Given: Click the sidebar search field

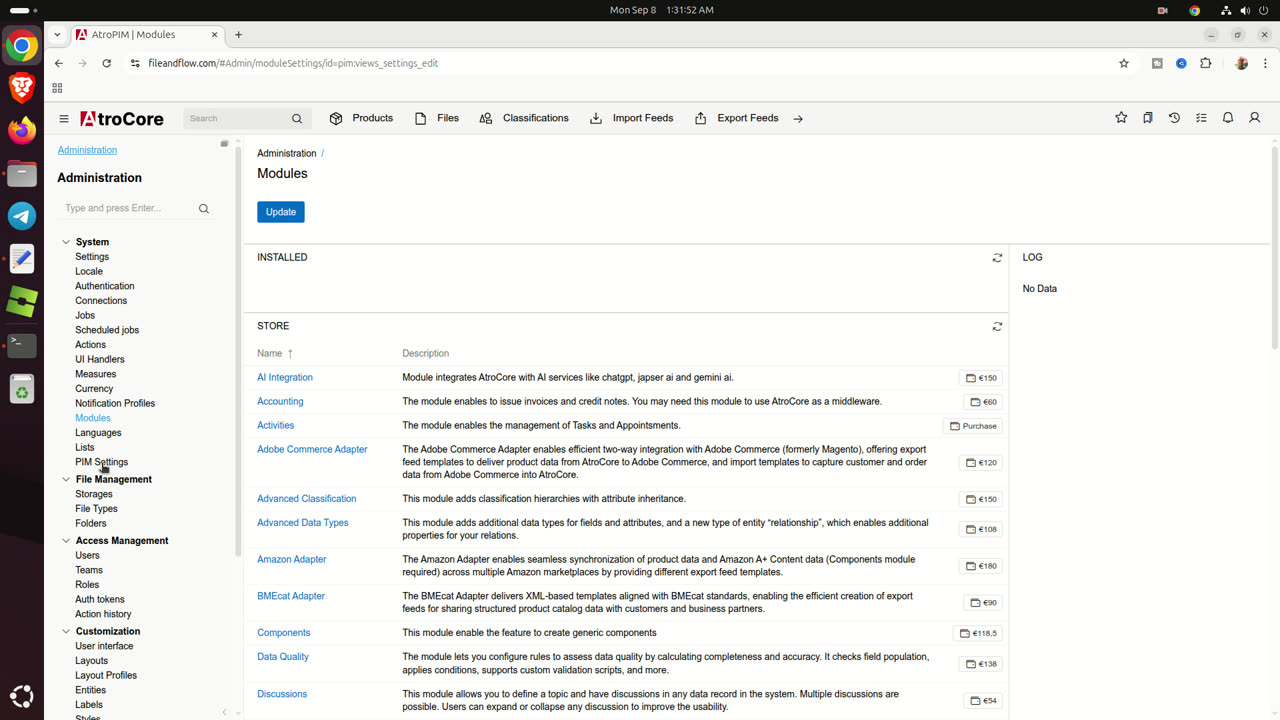Looking at the screenshot, I should pyautogui.click(x=124, y=208).
